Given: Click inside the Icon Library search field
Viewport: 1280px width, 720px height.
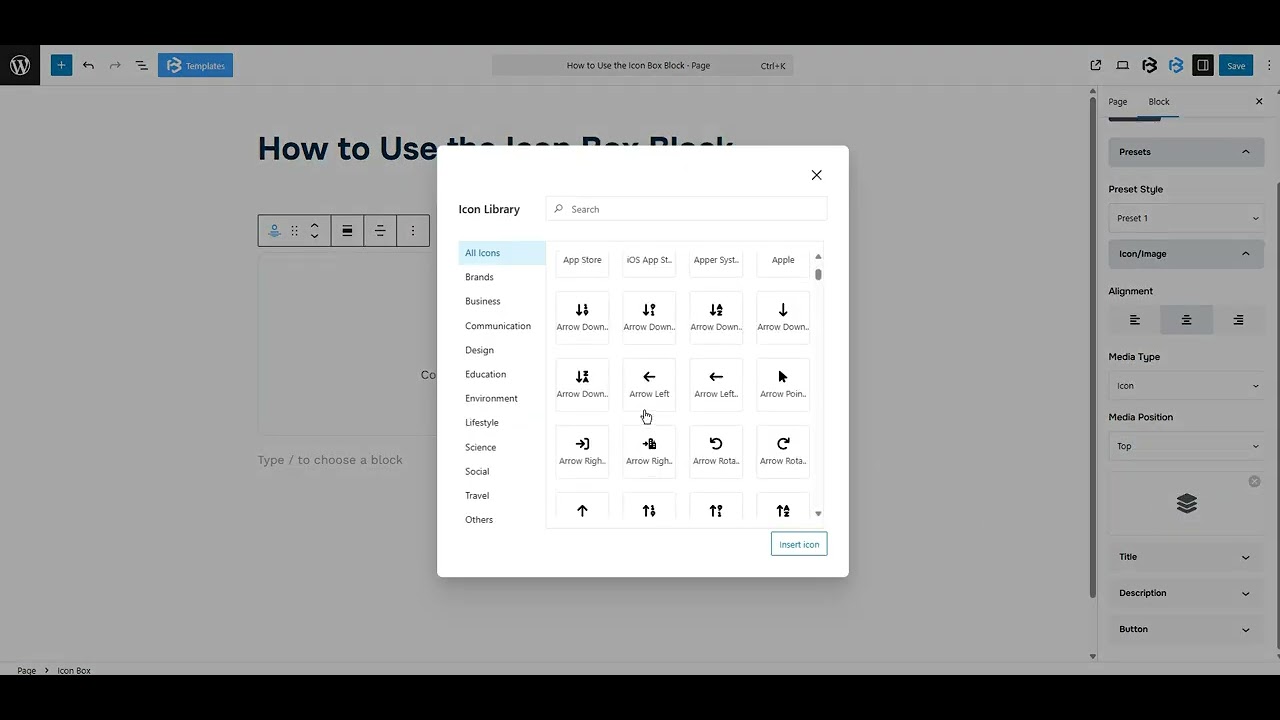Looking at the screenshot, I should coord(686,208).
